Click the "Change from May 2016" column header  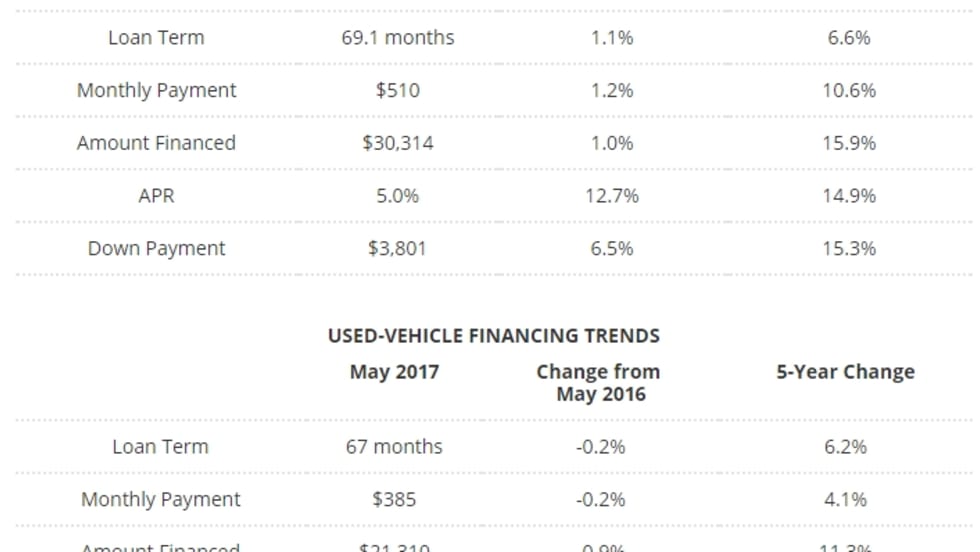pyautogui.click(x=598, y=382)
